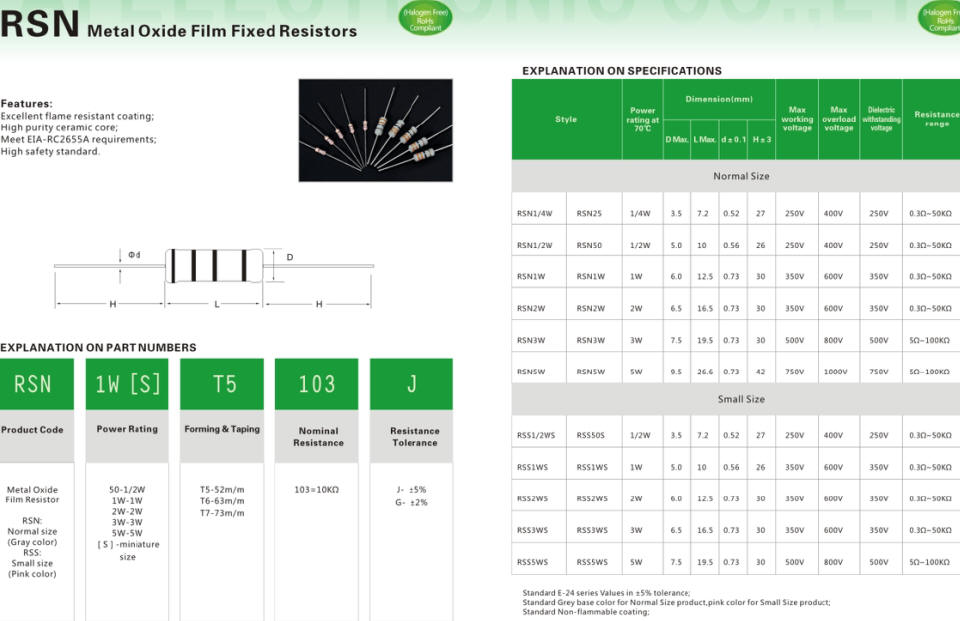Click the resistor dimension drawing body
This screenshot has height=621, width=960.
click(214, 266)
